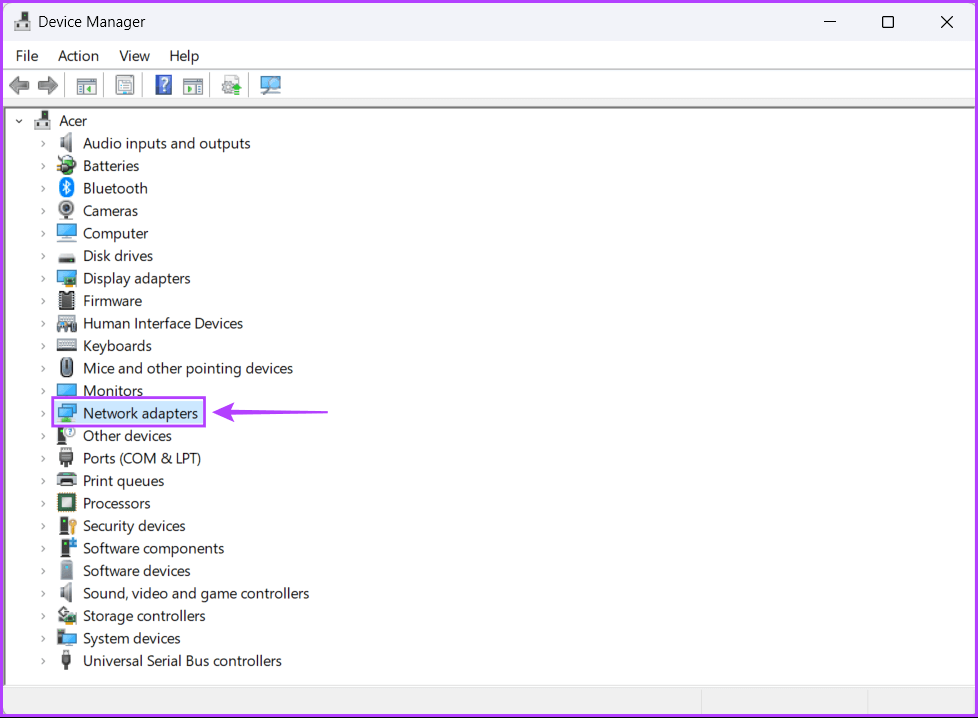Click the Help toolbar icon with question mark
This screenshot has height=718, width=978.
coord(164,85)
